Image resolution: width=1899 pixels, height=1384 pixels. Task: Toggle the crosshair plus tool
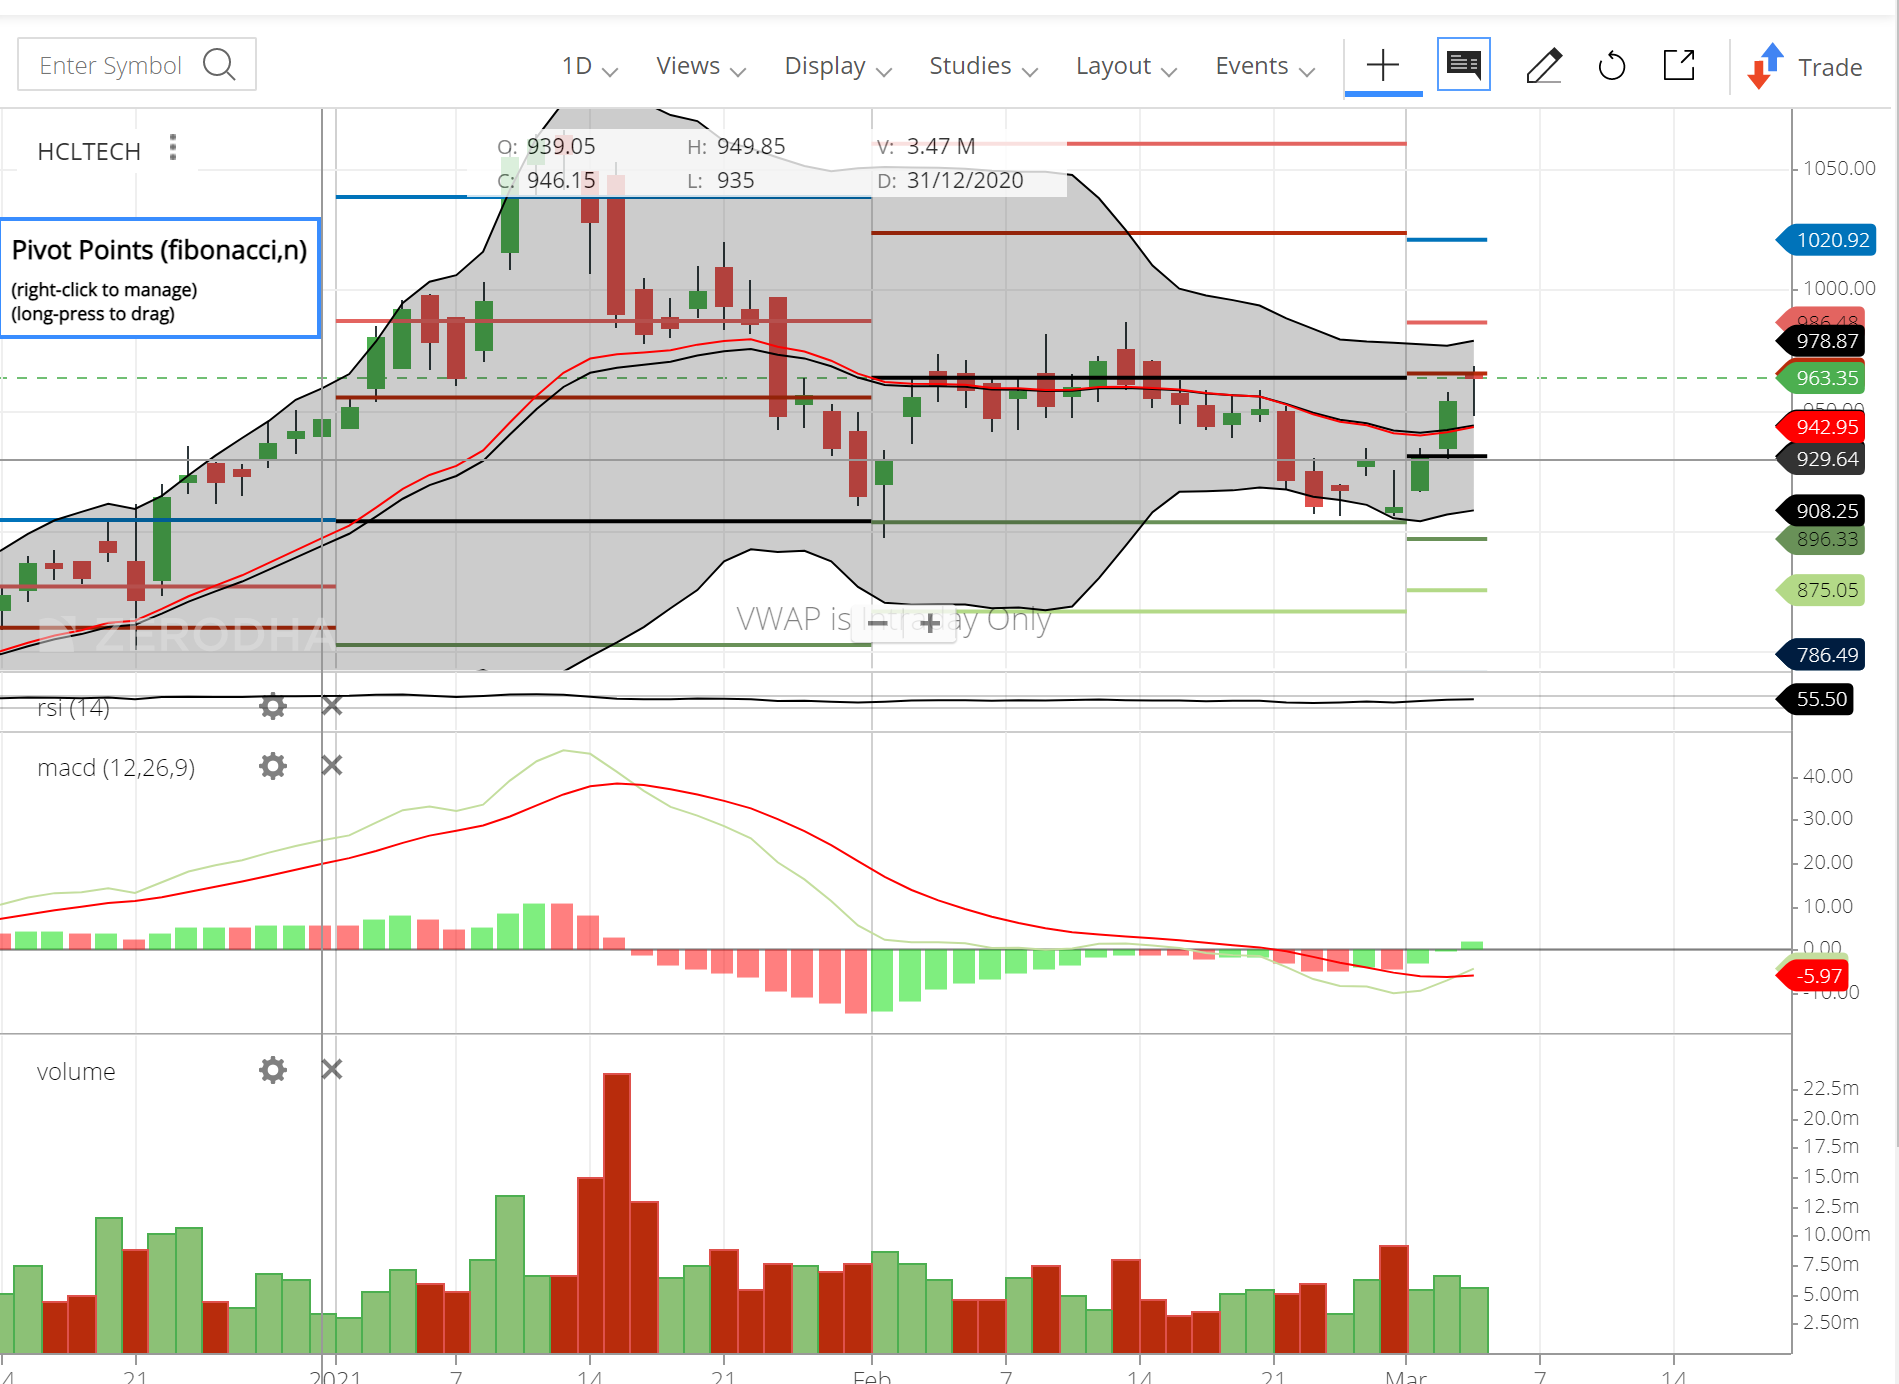click(1383, 66)
